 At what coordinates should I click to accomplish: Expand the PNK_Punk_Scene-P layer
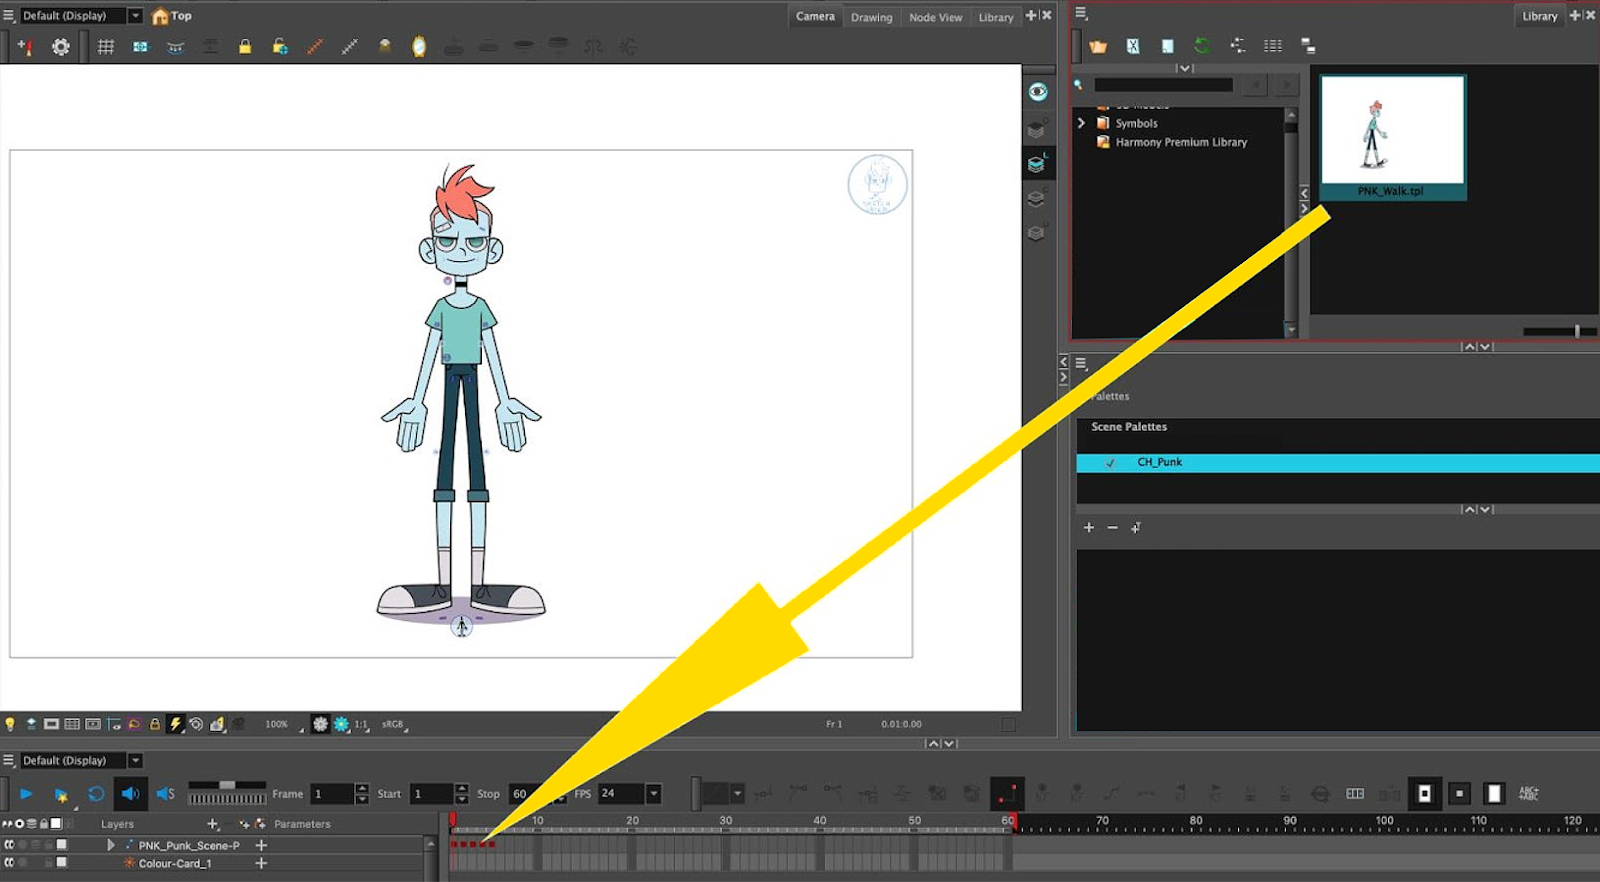[x=110, y=845]
